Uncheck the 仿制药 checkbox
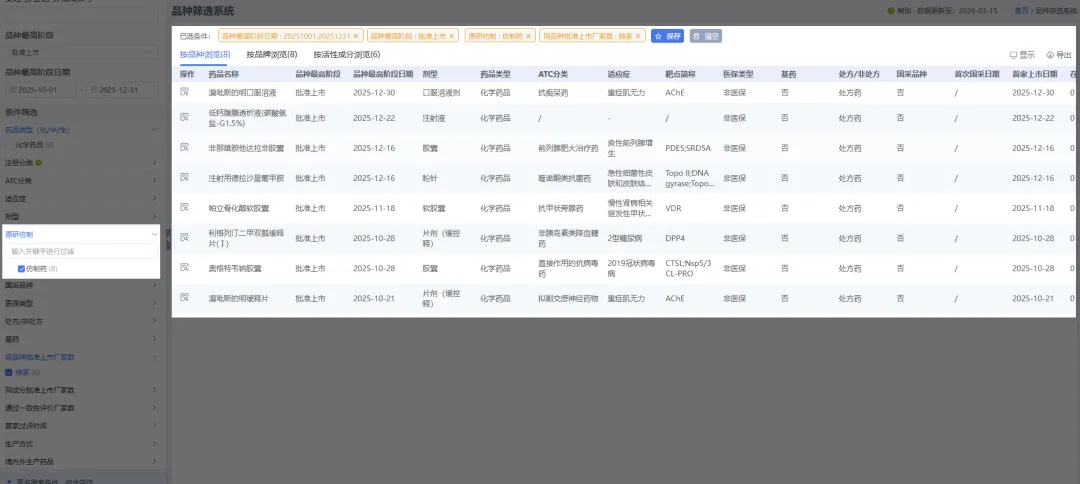Image resolution: width=1080 pixels, height=484 pixels. 21,269
